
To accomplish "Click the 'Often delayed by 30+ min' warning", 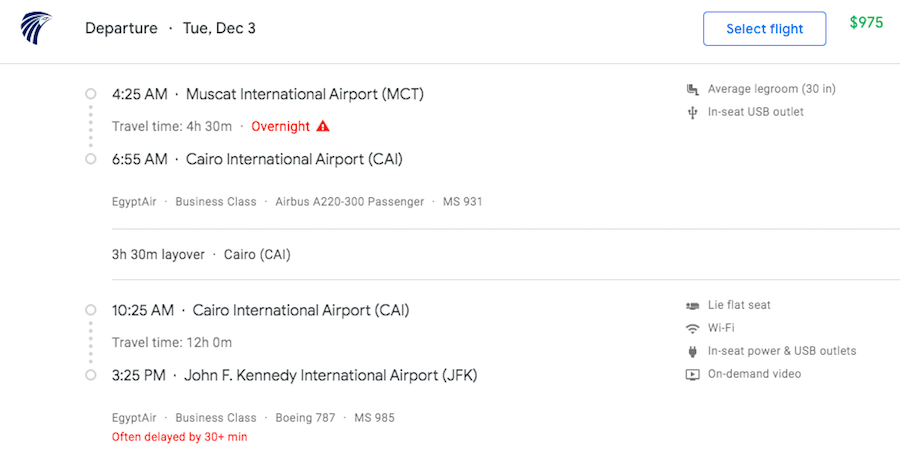I will 180,437.
